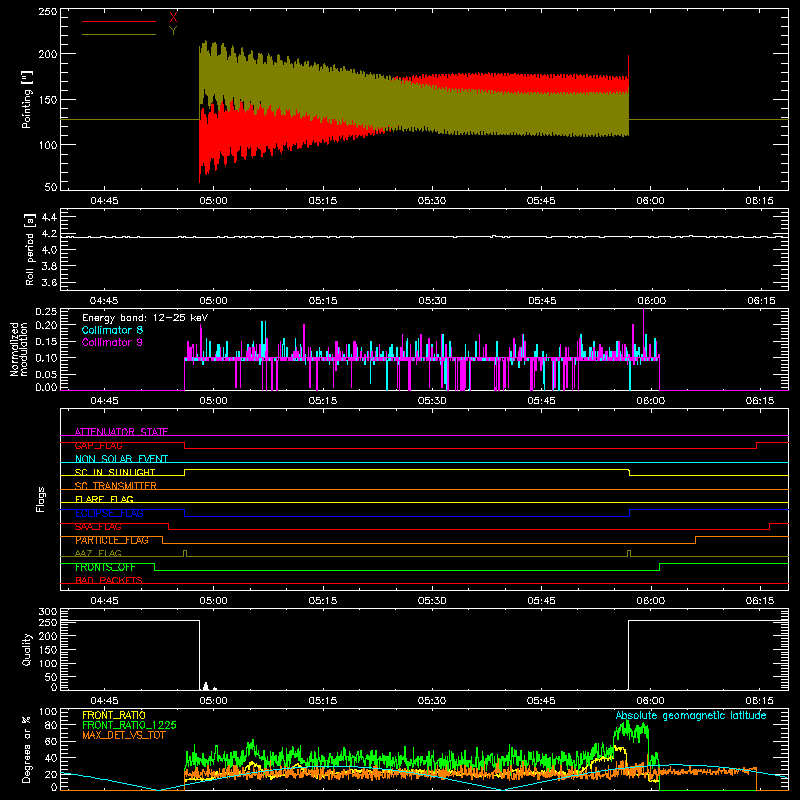Select the dim A4Z_FLAG label

tap(98, 553)
